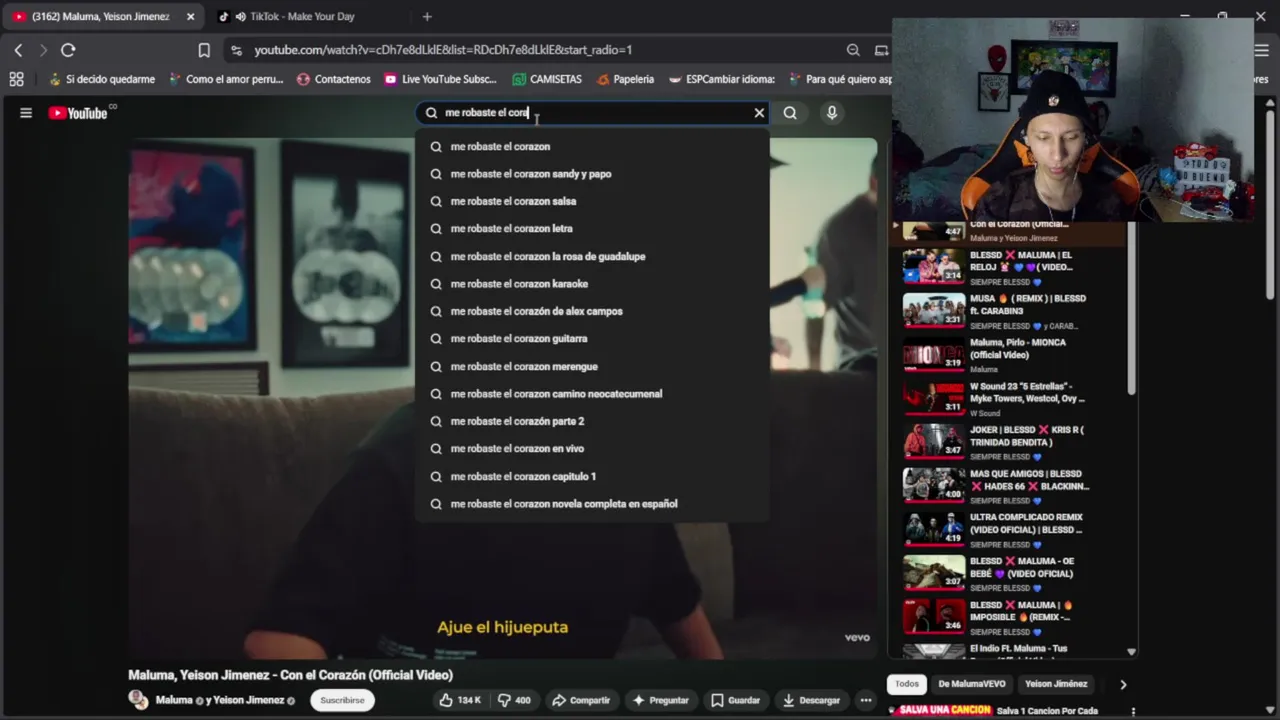Select the Yeison Jiménez filter chip
The height and width of the screenshot is (720, 1280).
1056,684
